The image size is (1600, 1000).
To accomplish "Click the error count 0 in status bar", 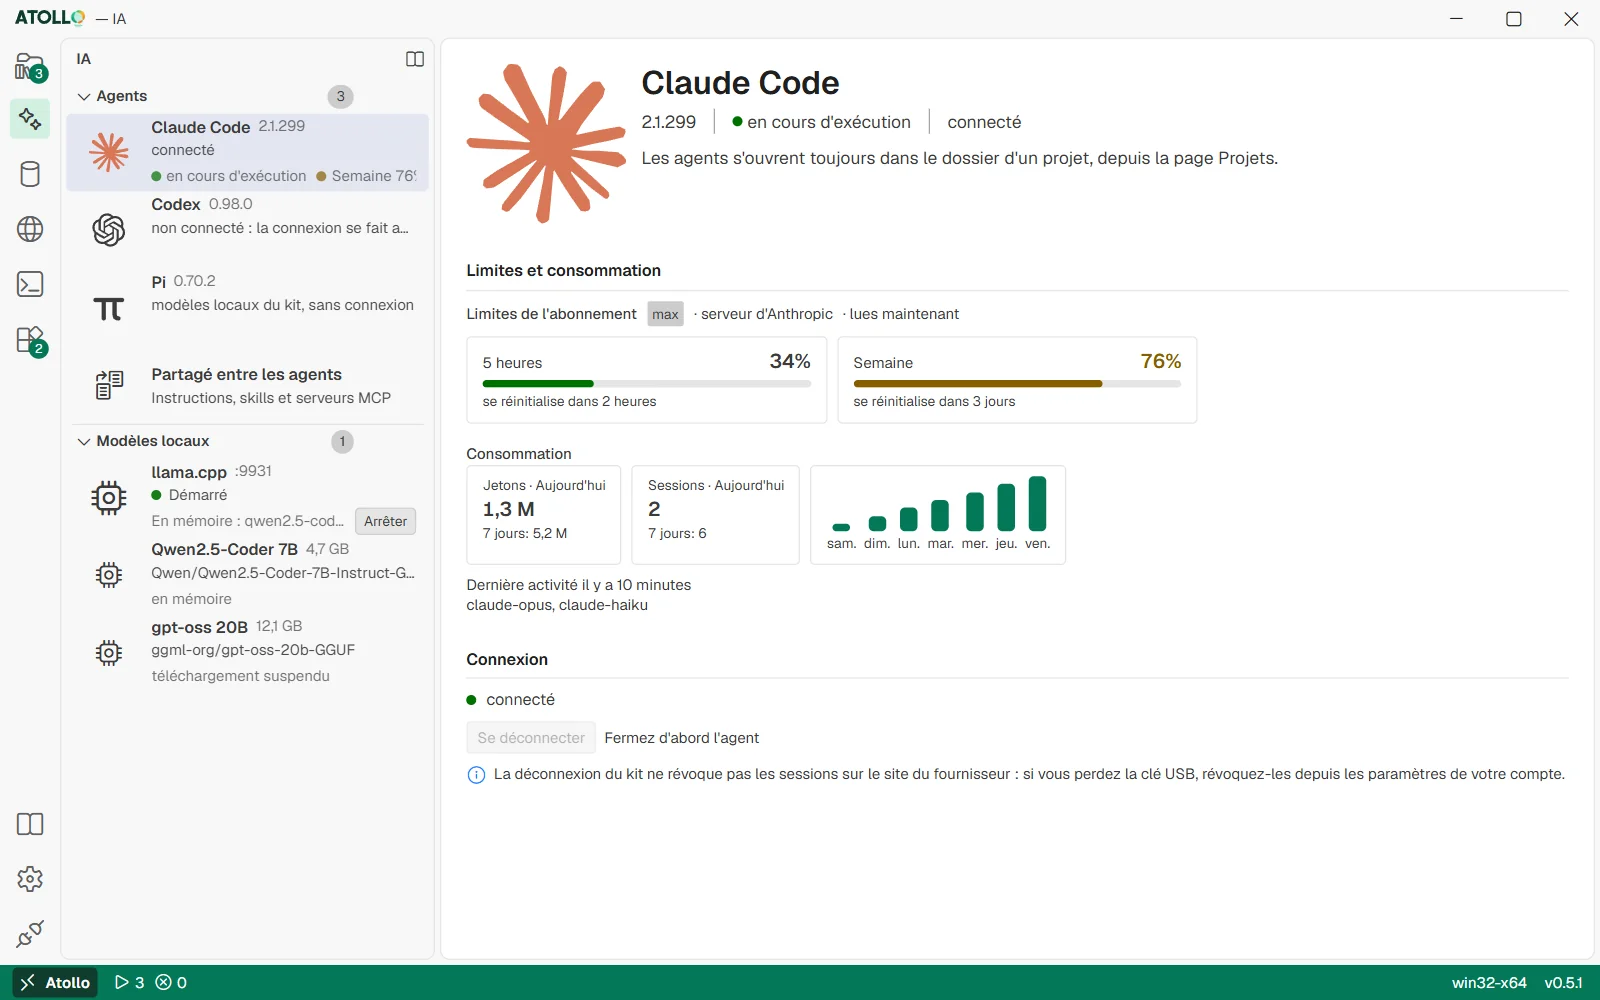I will coord(171,983).
